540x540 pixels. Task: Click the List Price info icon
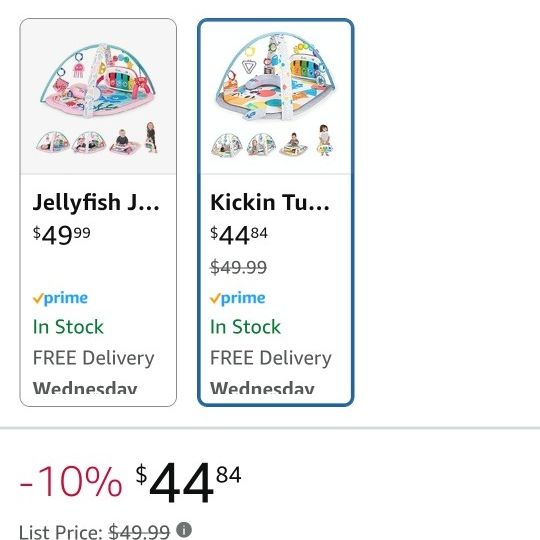click(184, 530)
